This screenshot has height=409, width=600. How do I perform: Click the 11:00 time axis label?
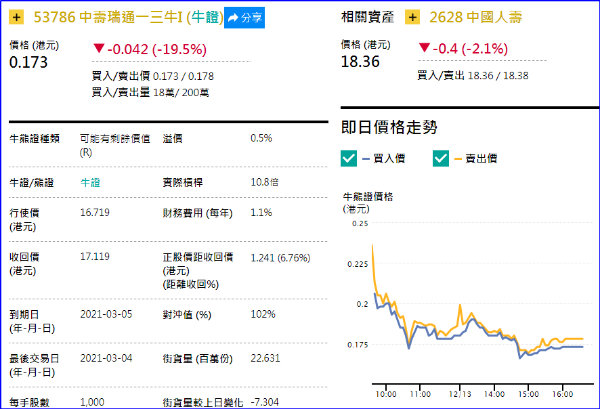pyautogui.click(x=420, y=394)
